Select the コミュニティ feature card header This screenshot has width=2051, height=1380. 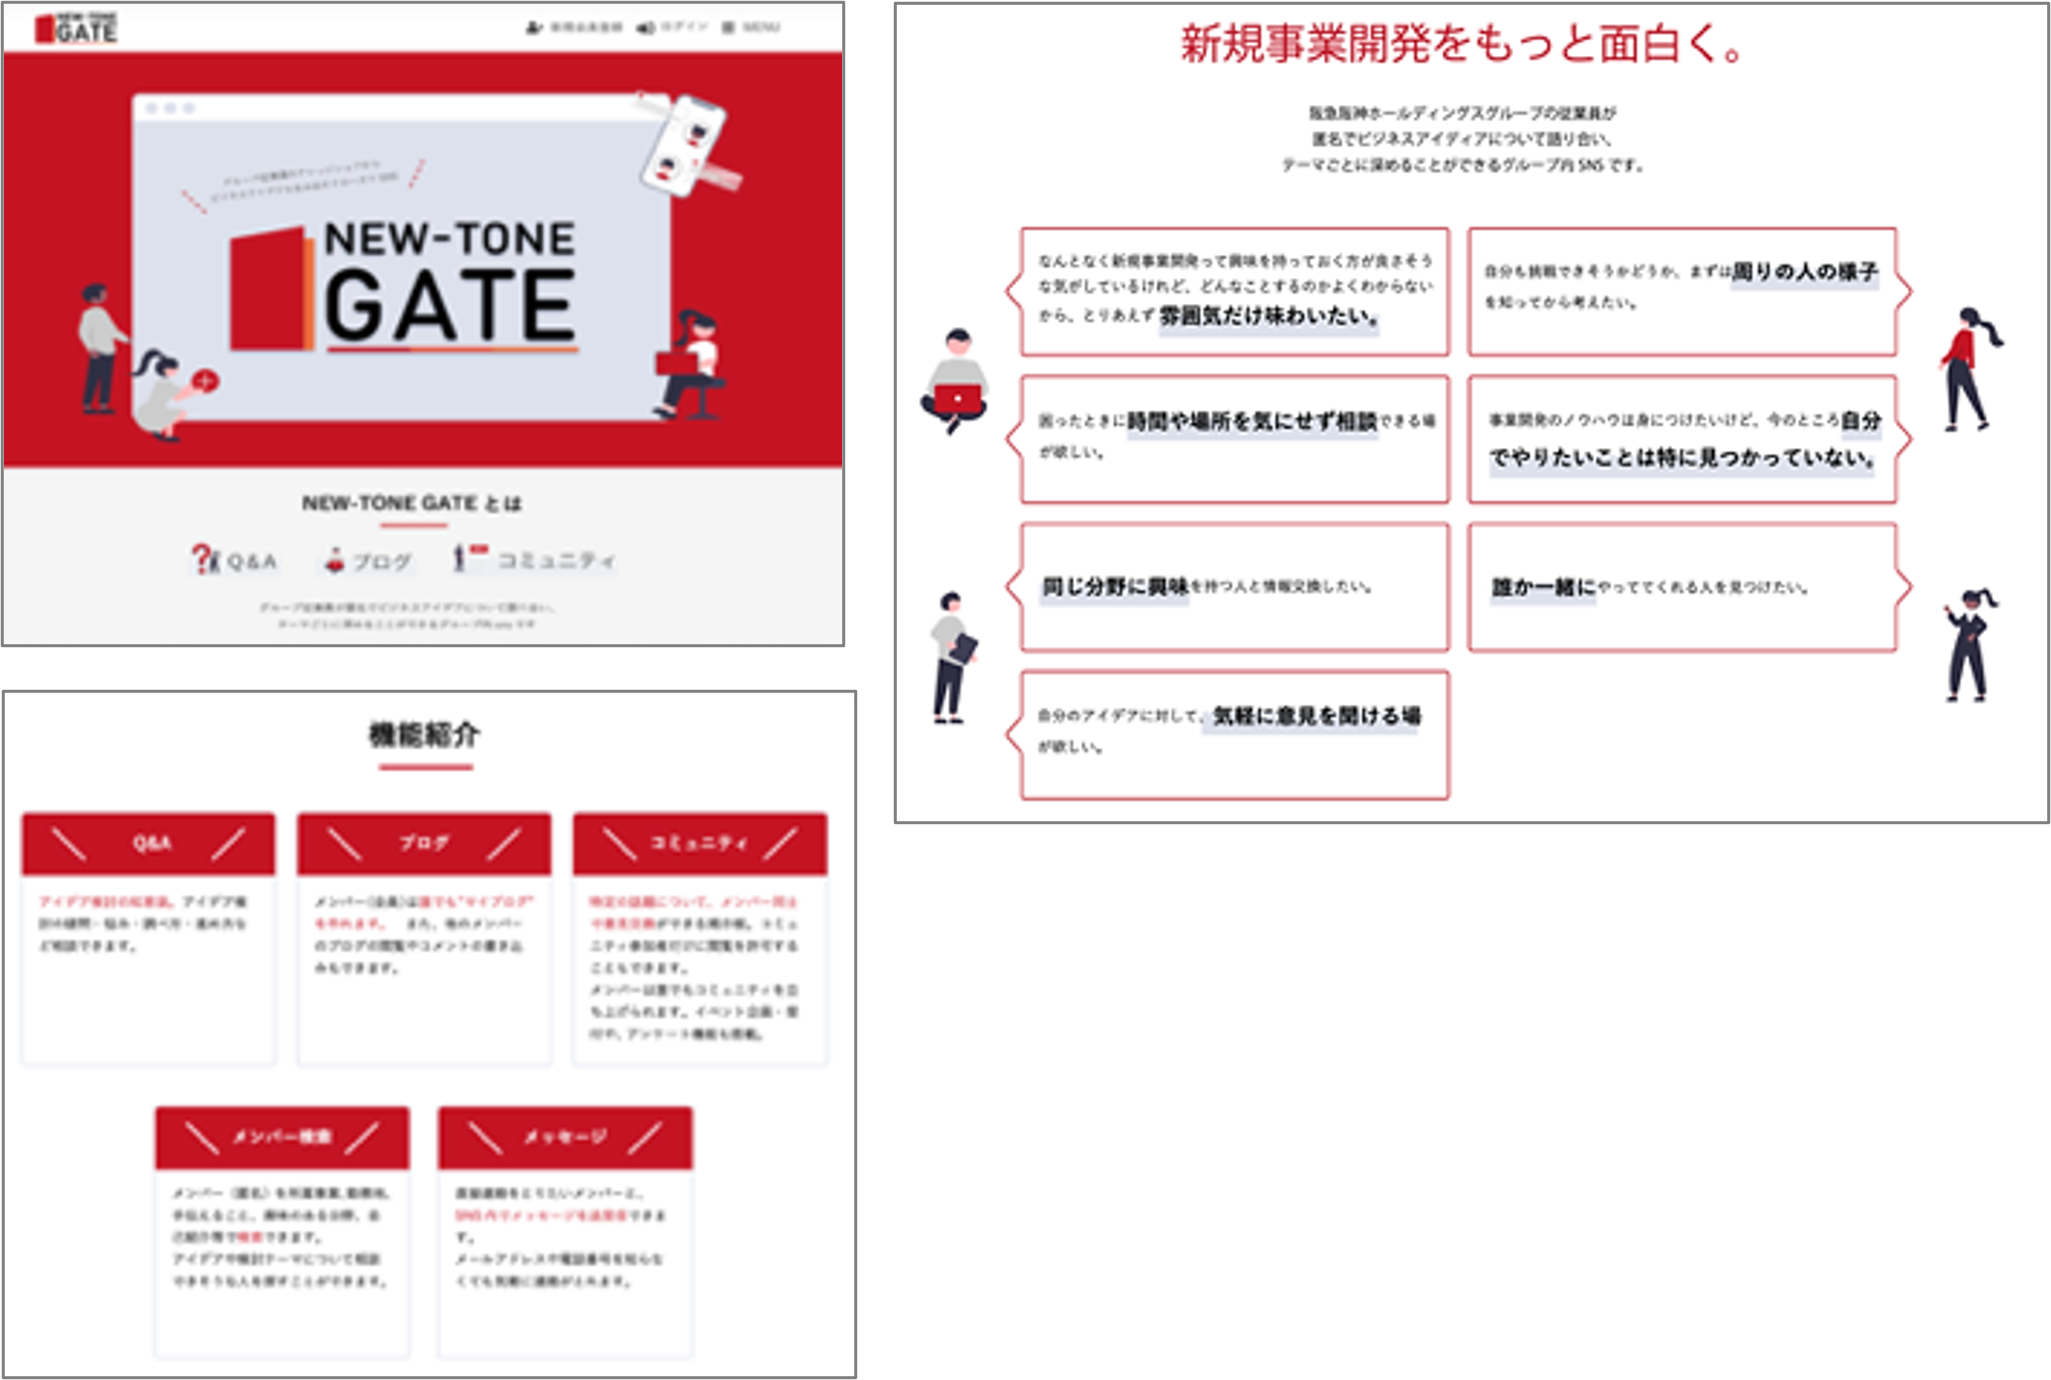tap(699, 843)
